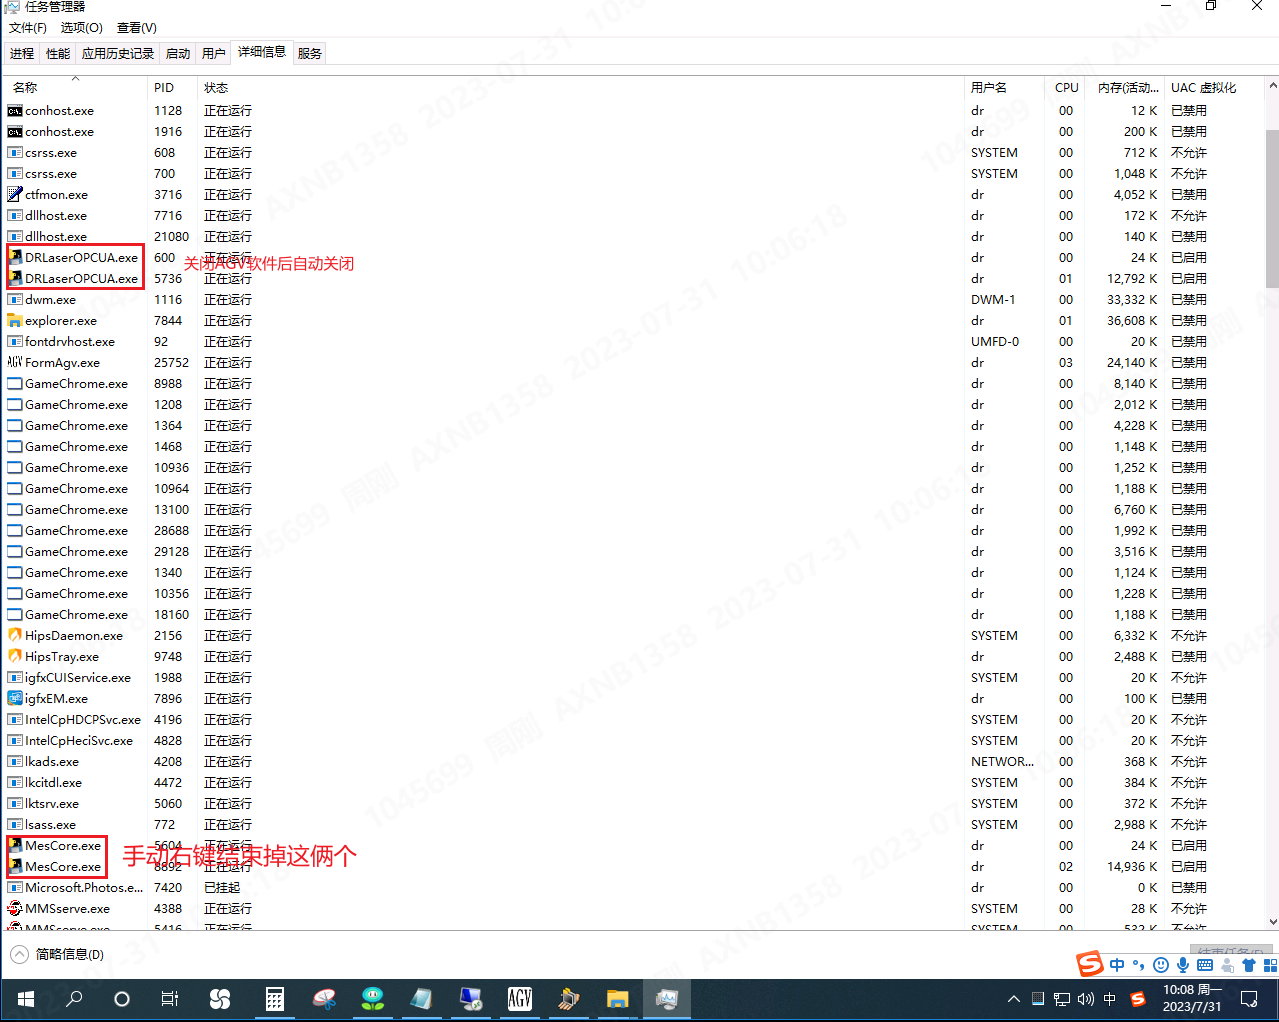Open the Sogou toolbar grid toolbox icon
The height and width of the screenshot is (1022, 1279).
point(1270,965)
